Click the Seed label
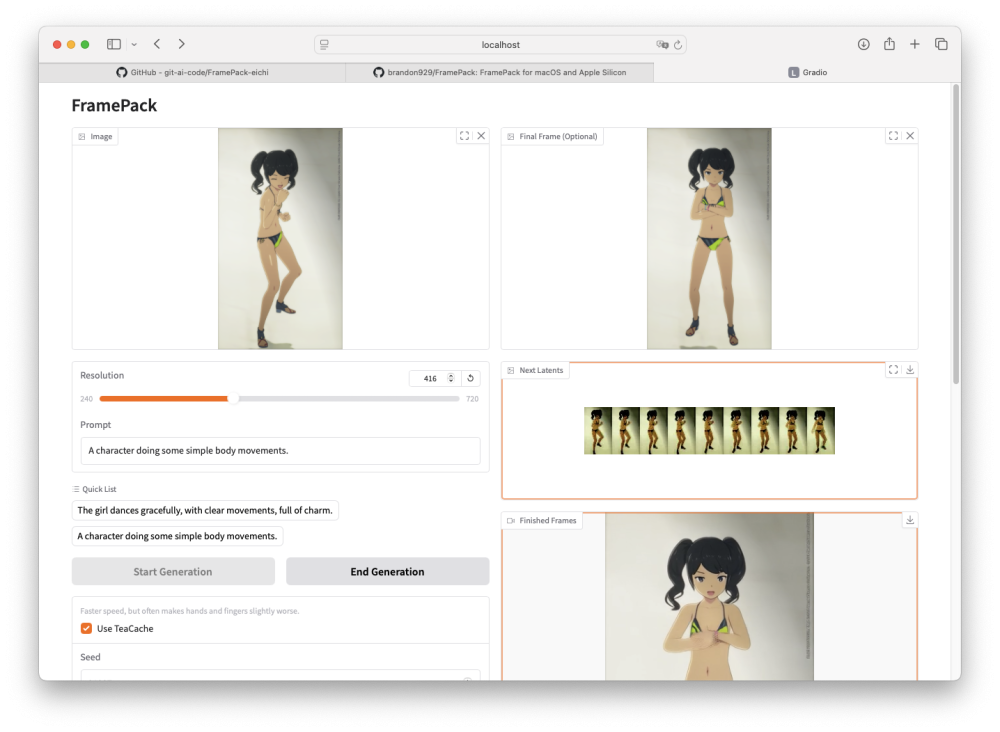This screenshot has height=732, width=1000. tap(91, 657)
